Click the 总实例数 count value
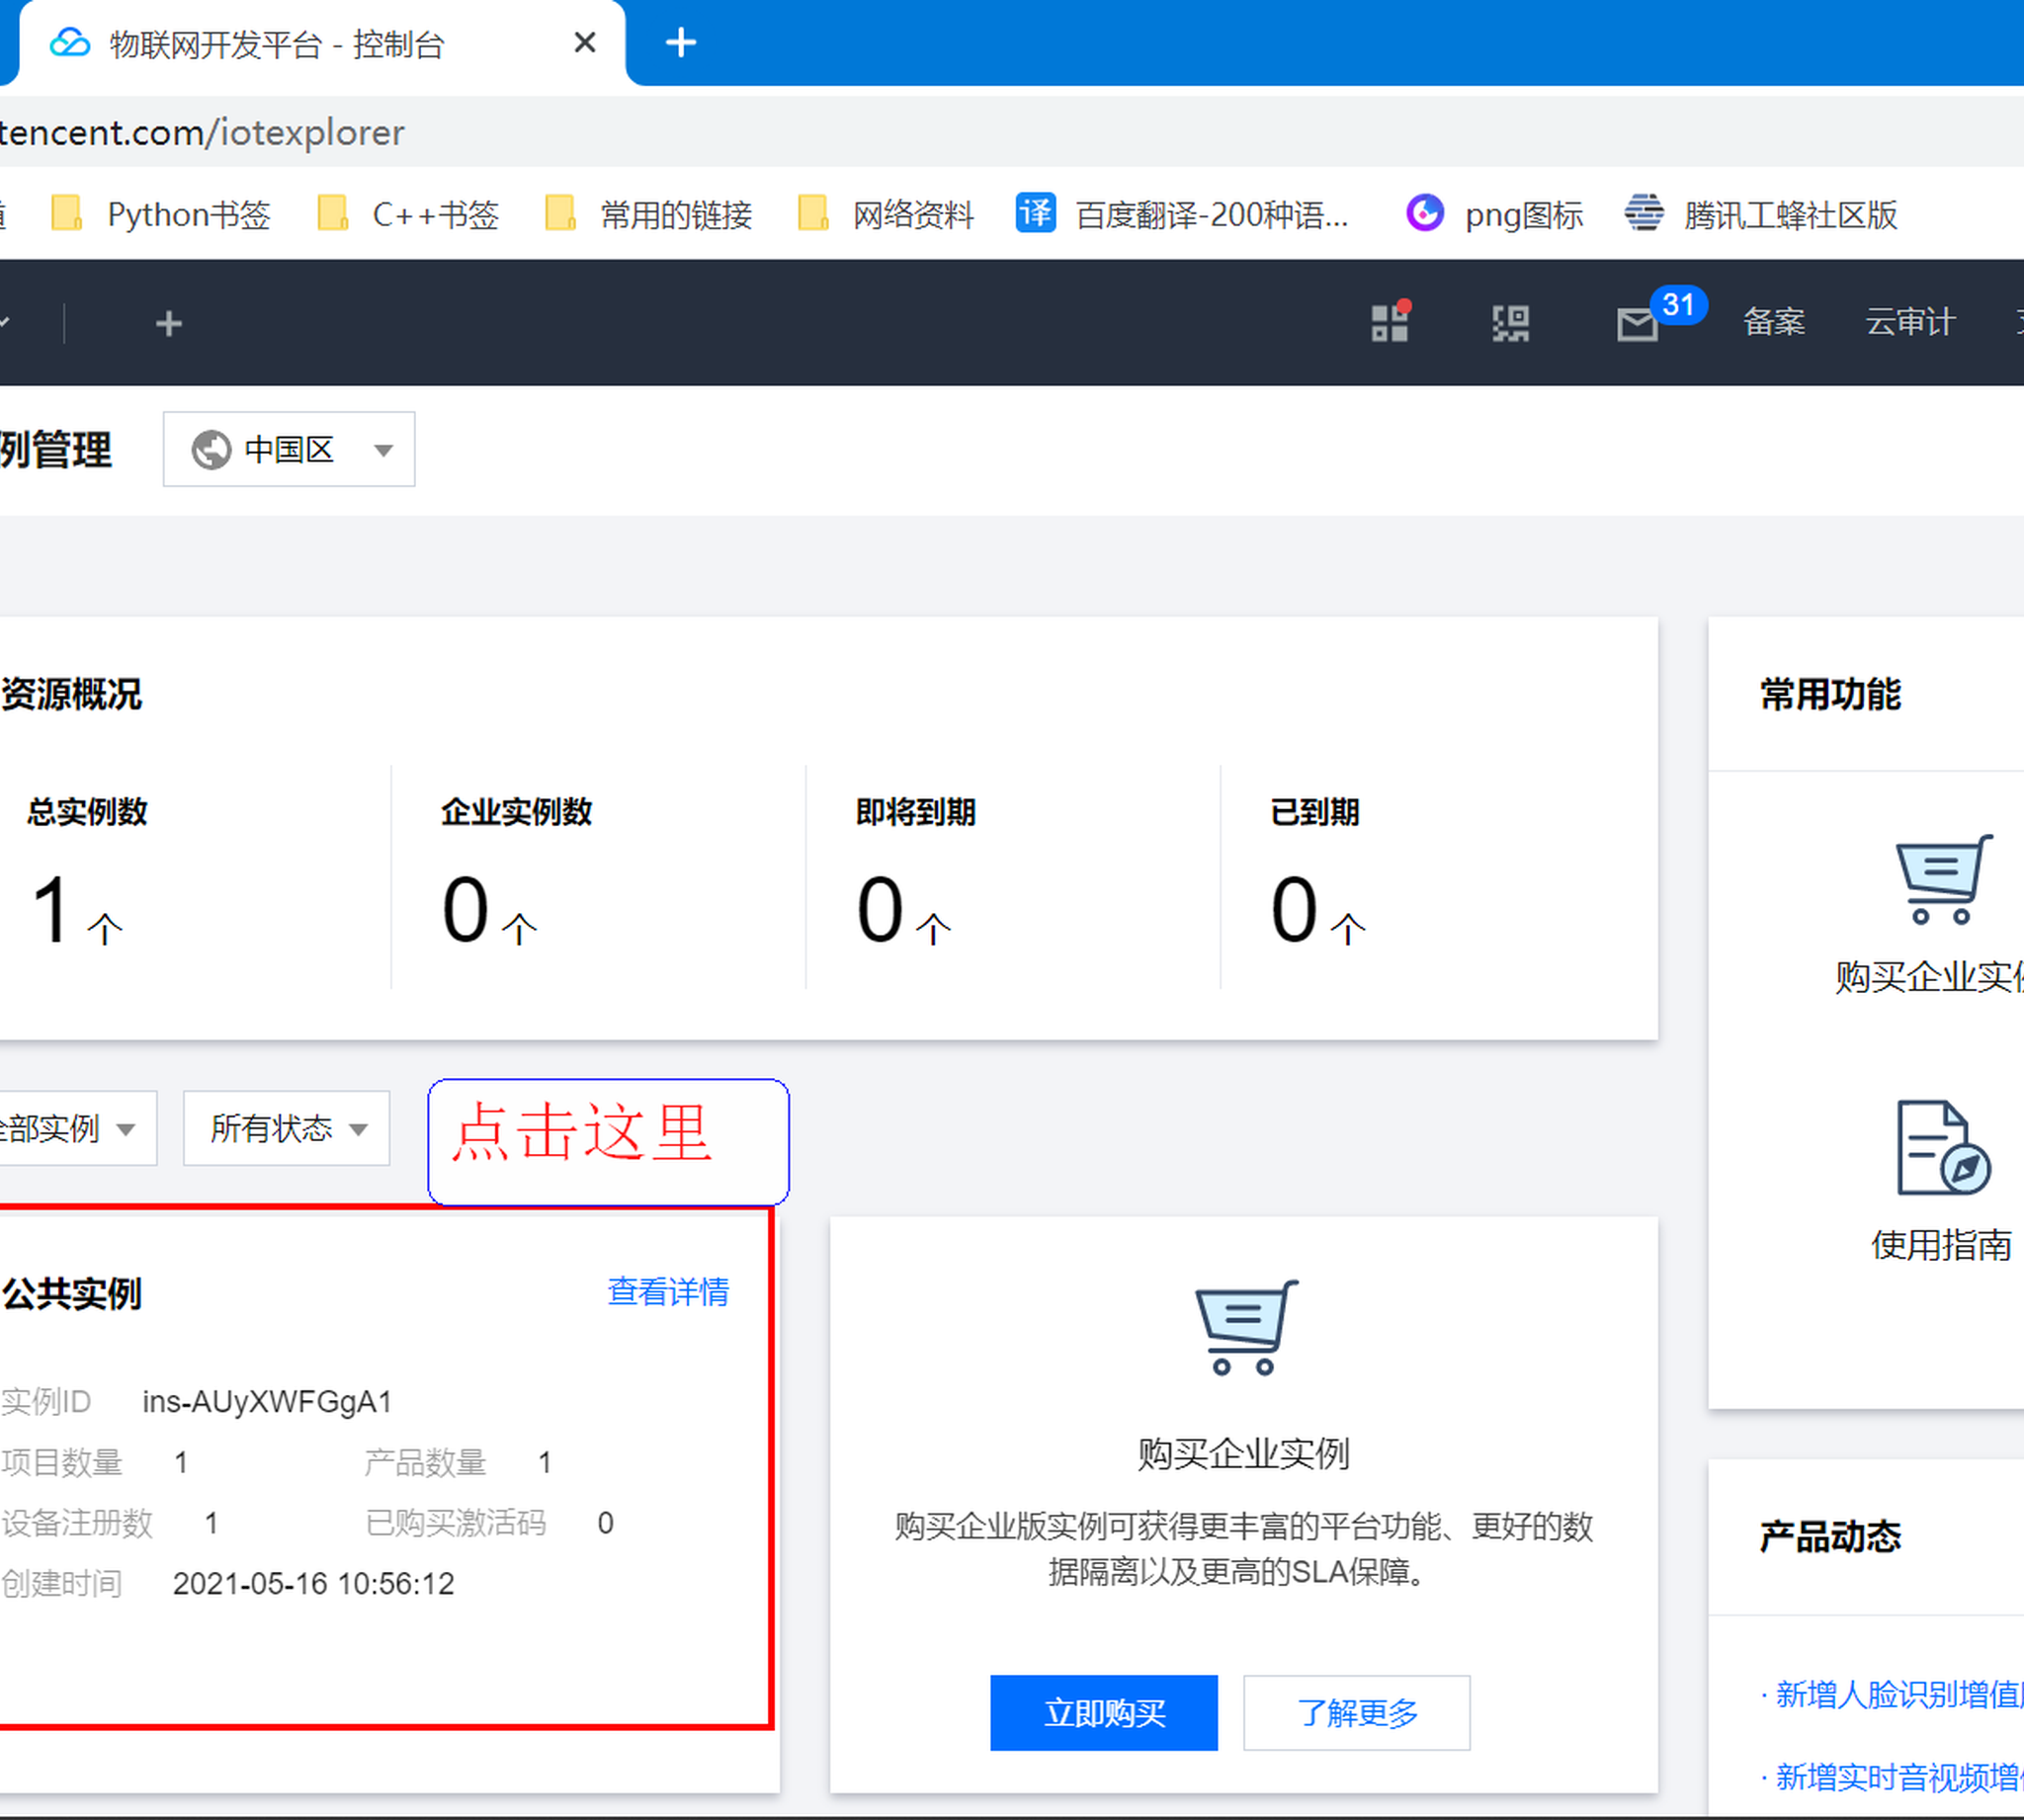This screenshot has height=1820, width=2024. pos(51,909)
